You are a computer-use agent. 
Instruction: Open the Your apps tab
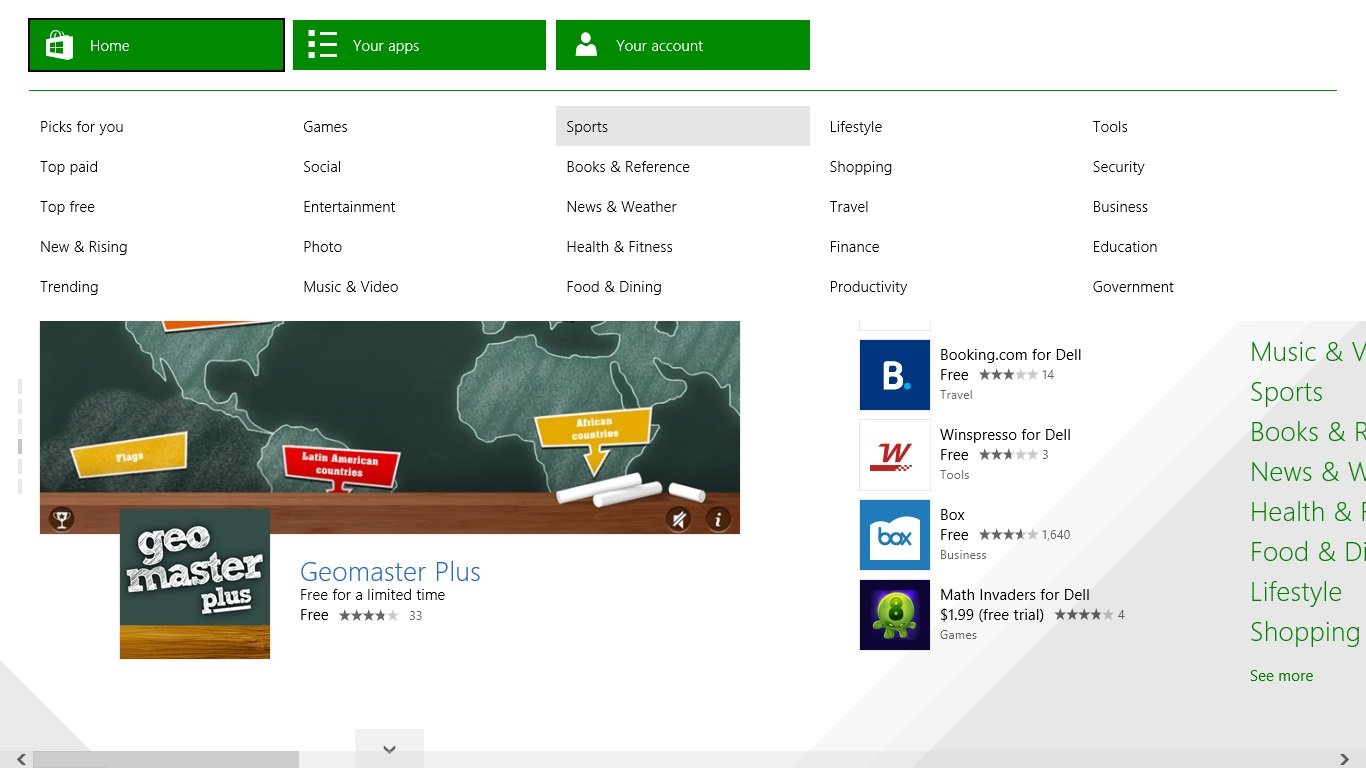419,45
